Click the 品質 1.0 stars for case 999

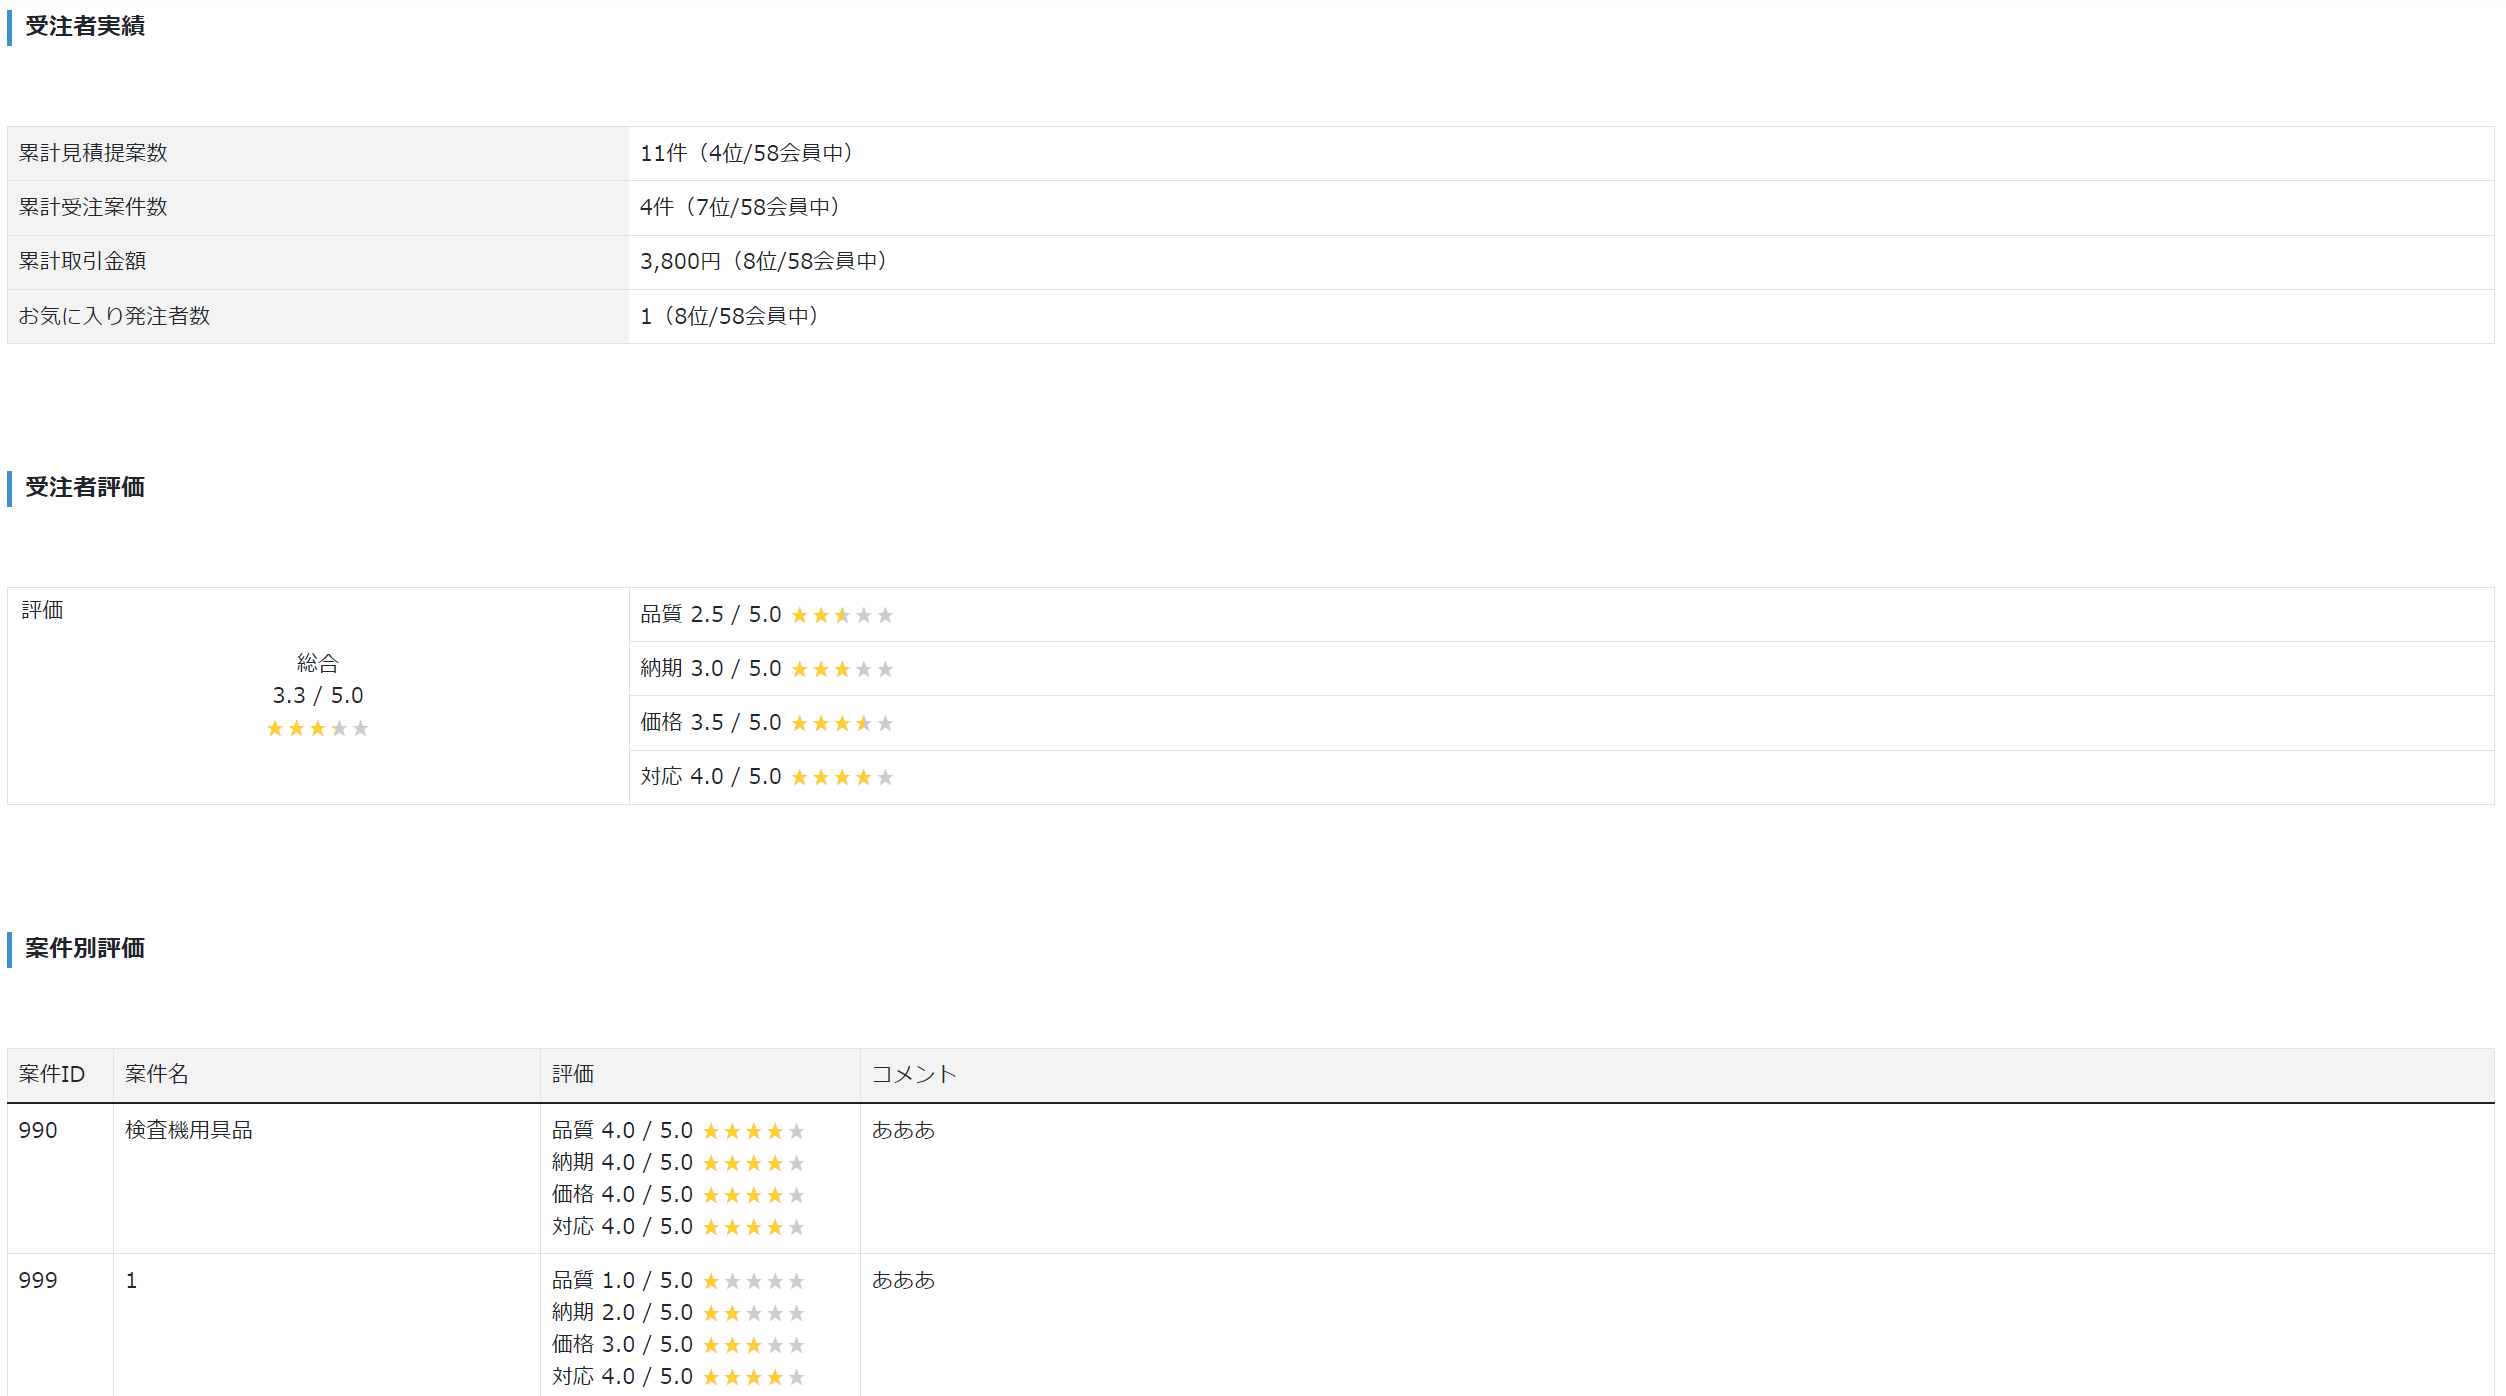754,1281
